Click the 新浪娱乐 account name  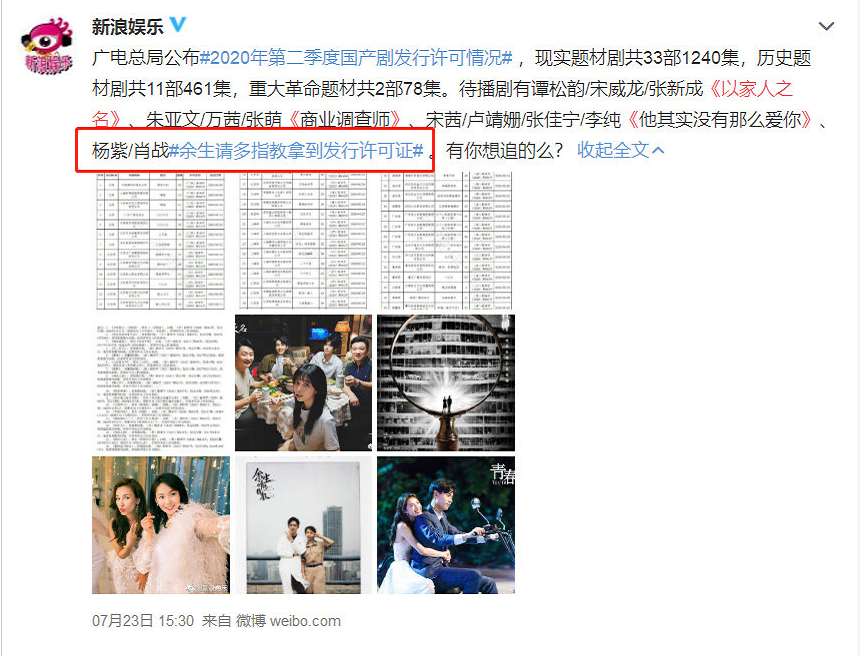(128, 27)
